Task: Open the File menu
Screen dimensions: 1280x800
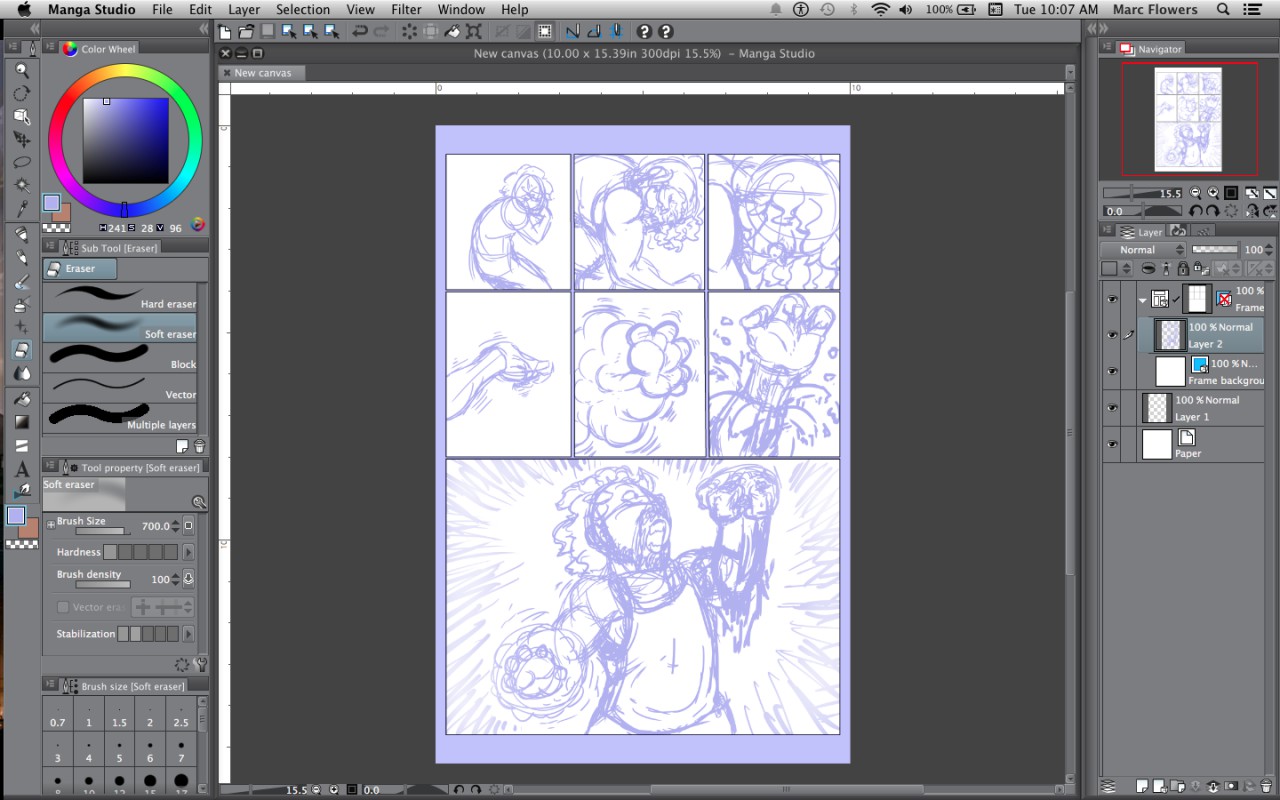Action: pyautogui.click(x=162, y=9)
